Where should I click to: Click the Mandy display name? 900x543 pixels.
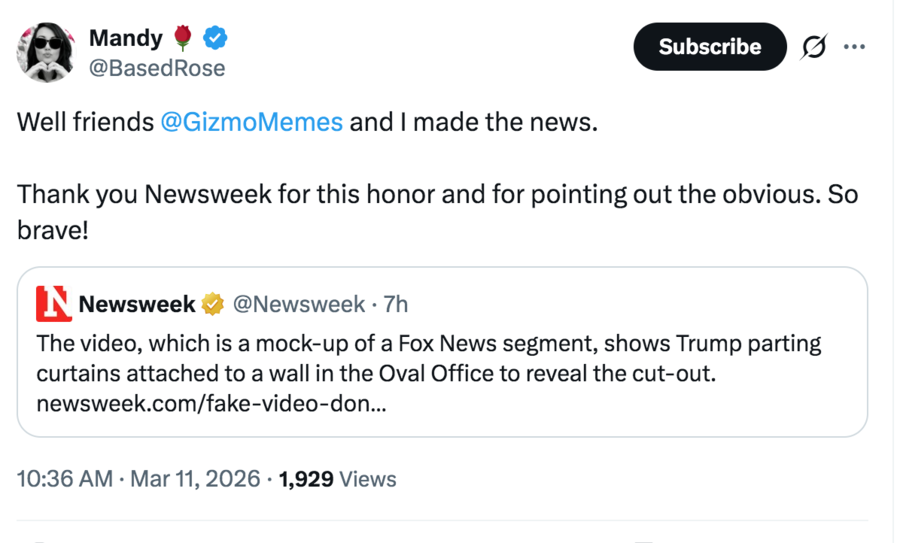coord(125,38)
